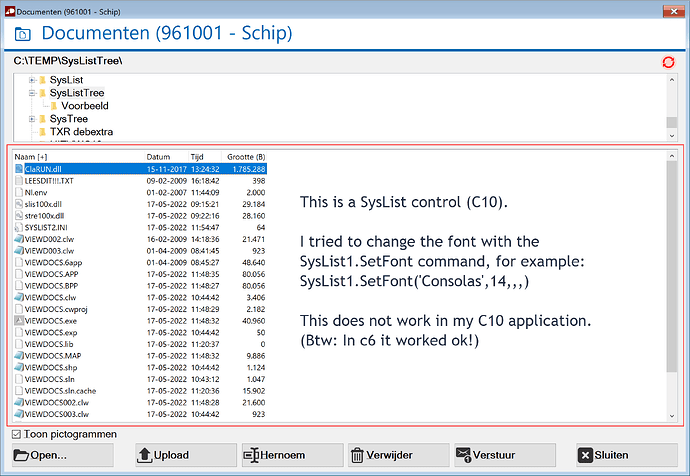Collapse the SysListTree tree node
Image resolution: width=690 pixels, height=476 pixels.
pyautogui.click(x=32, y=93)
